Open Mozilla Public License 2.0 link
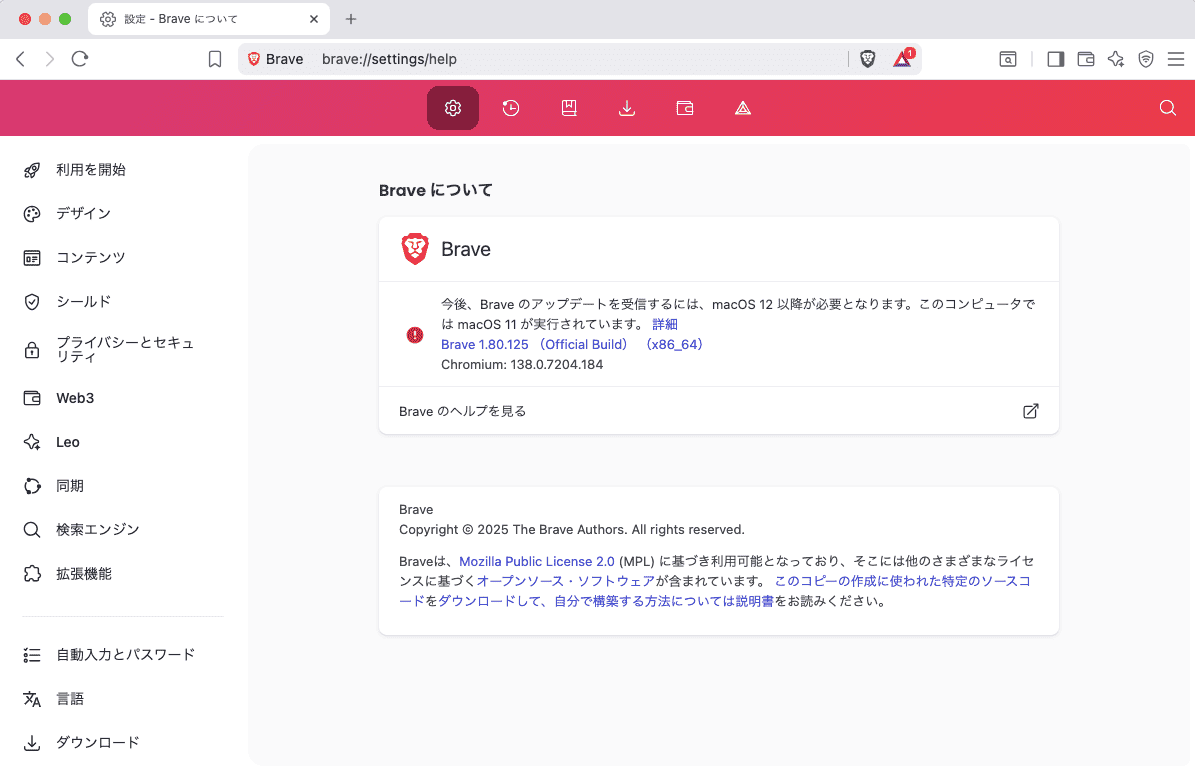 pos(537,561)
